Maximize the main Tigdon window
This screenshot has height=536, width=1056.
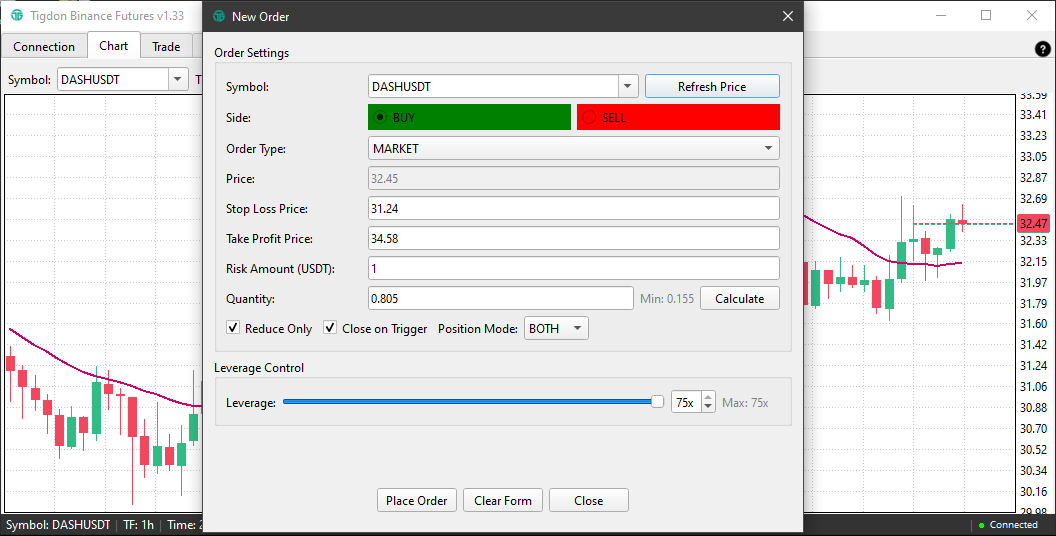[x=986, y=16]
